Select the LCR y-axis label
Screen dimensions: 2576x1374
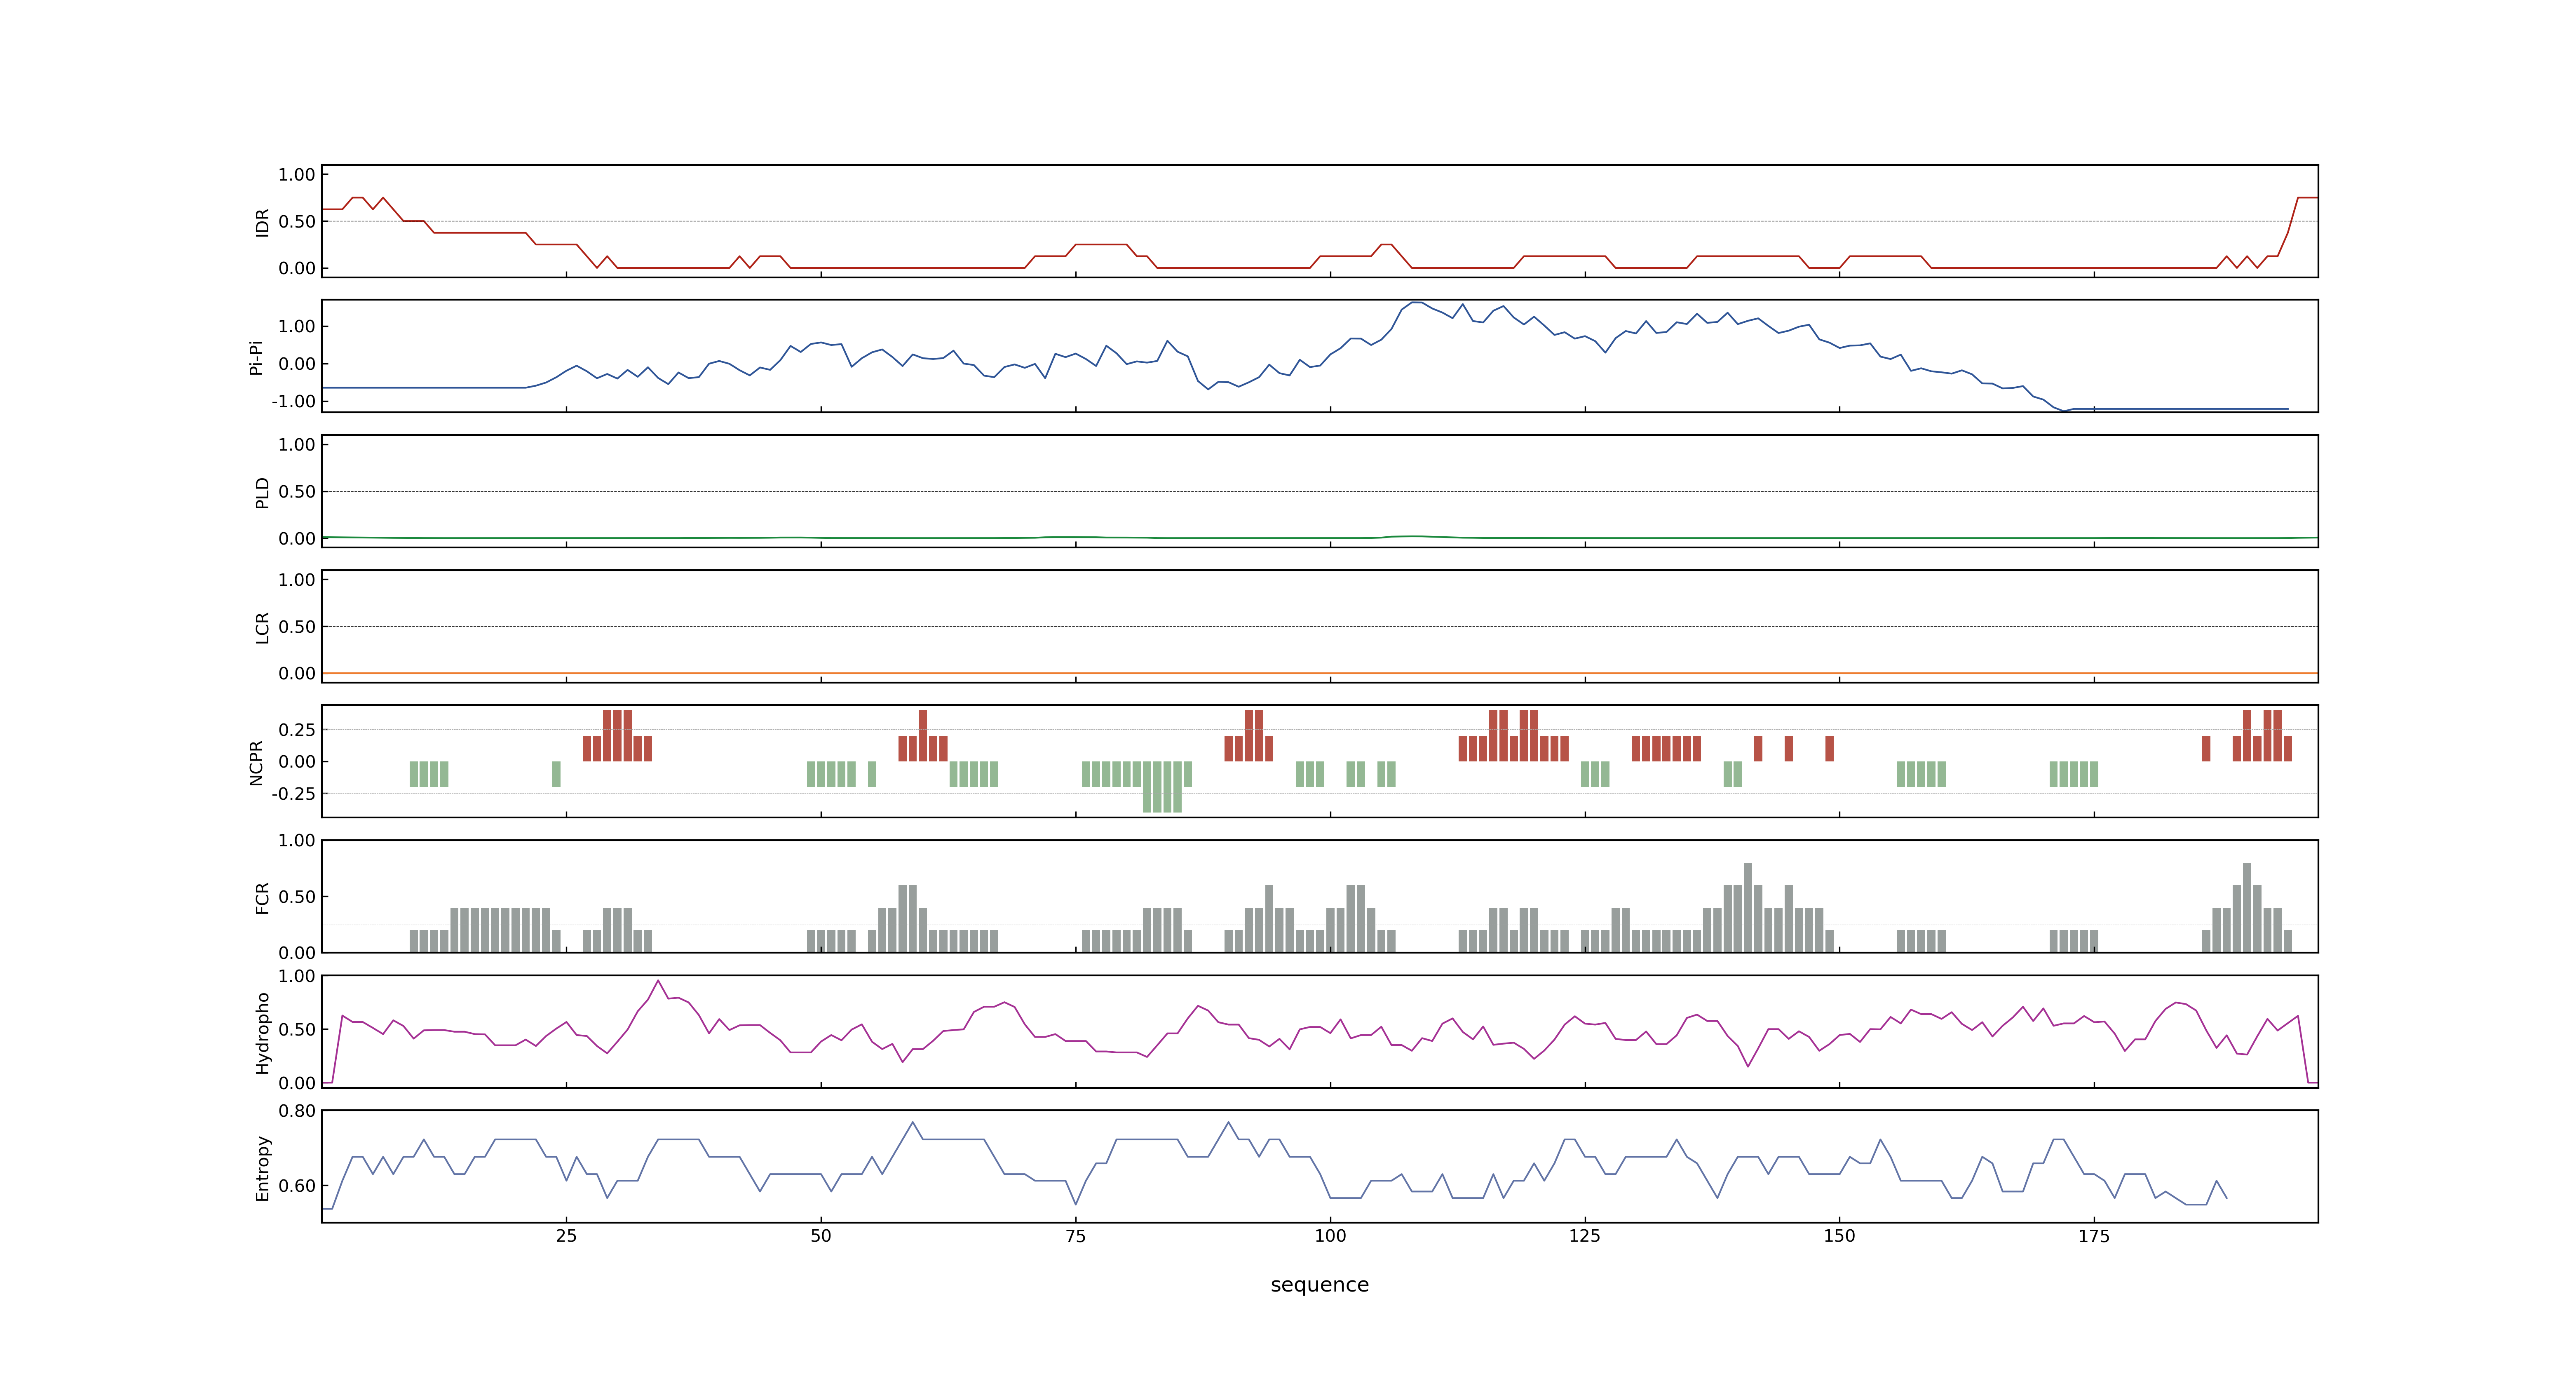tap(262, 627)
